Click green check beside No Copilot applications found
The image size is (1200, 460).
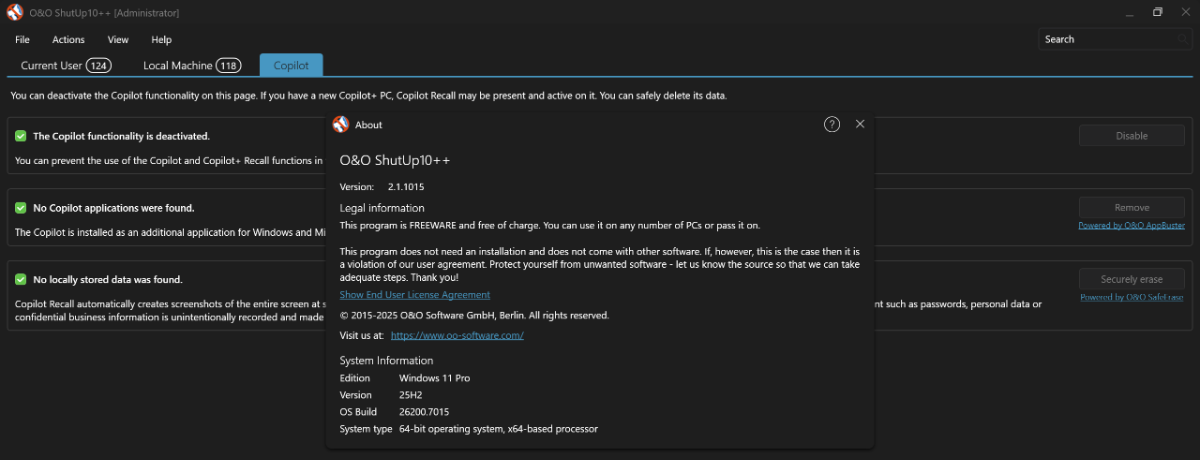21,208
